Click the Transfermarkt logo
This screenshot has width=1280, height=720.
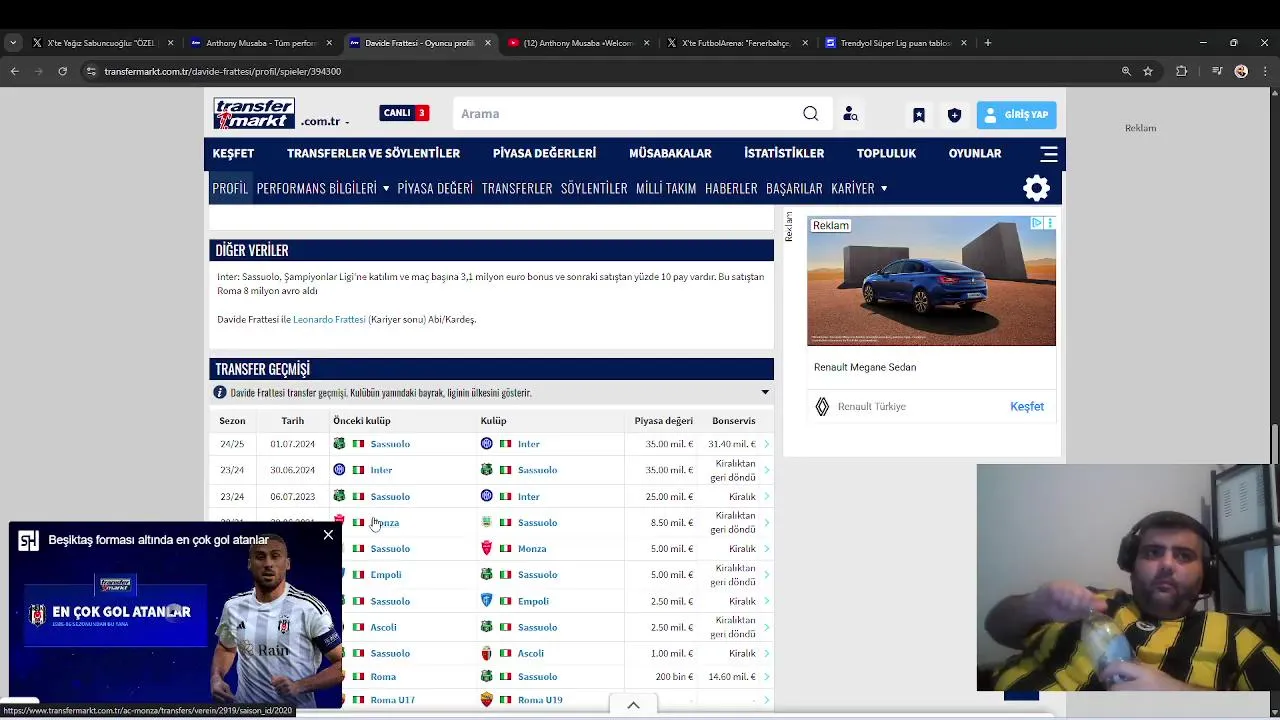(254, 114)
